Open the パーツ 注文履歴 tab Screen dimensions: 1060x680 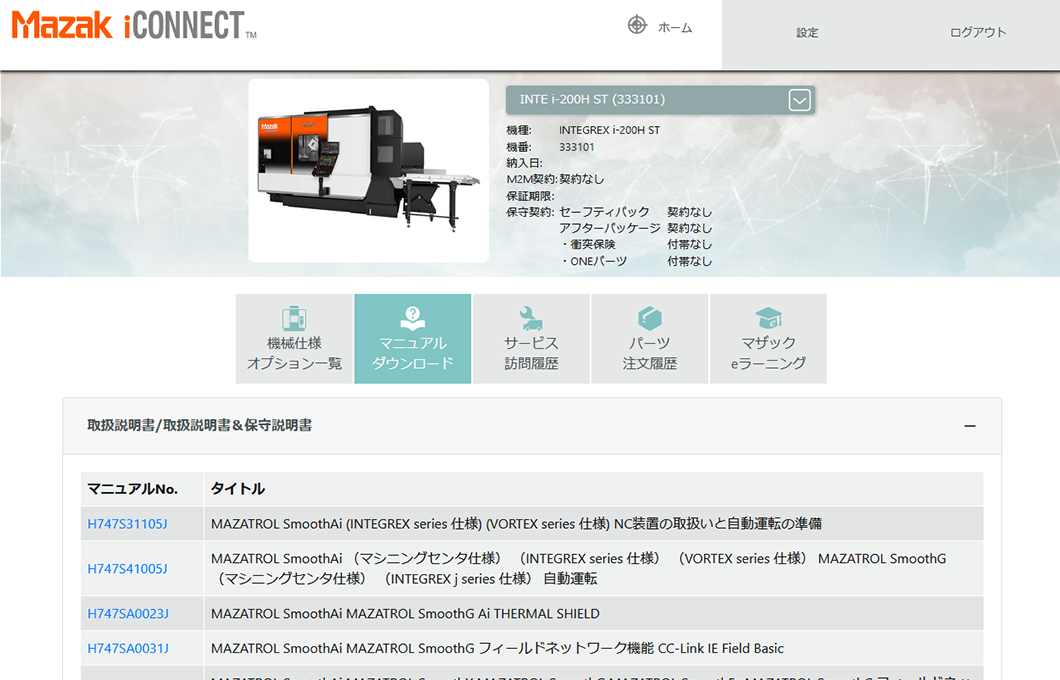(650, 339)
